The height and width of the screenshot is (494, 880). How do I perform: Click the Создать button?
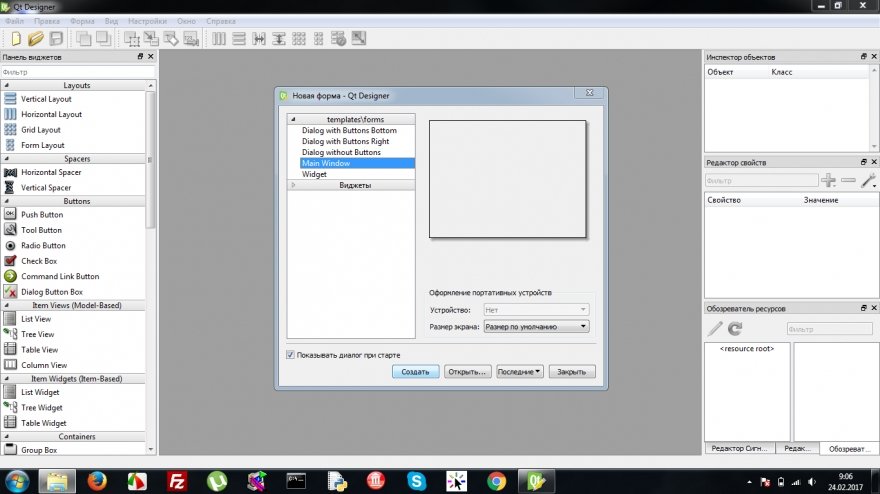(415, 372)
